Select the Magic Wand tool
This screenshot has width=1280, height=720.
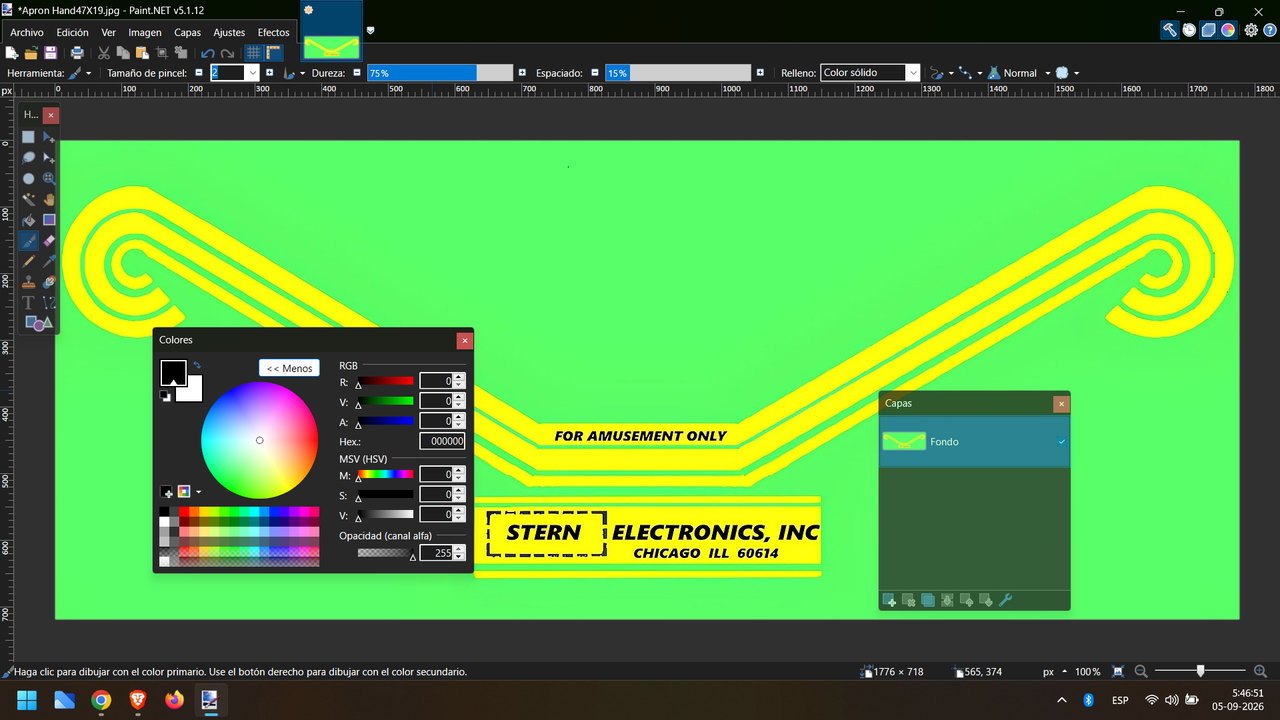coord(29,199)
